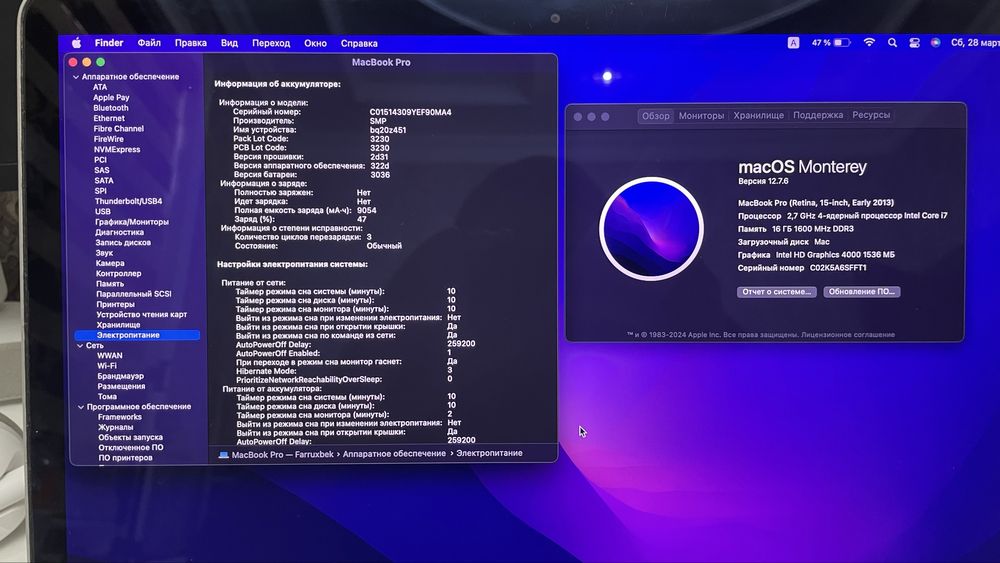This screenshot has height=563, width=1000.
Task: Click the input source A icon
Action: [793, 43]
